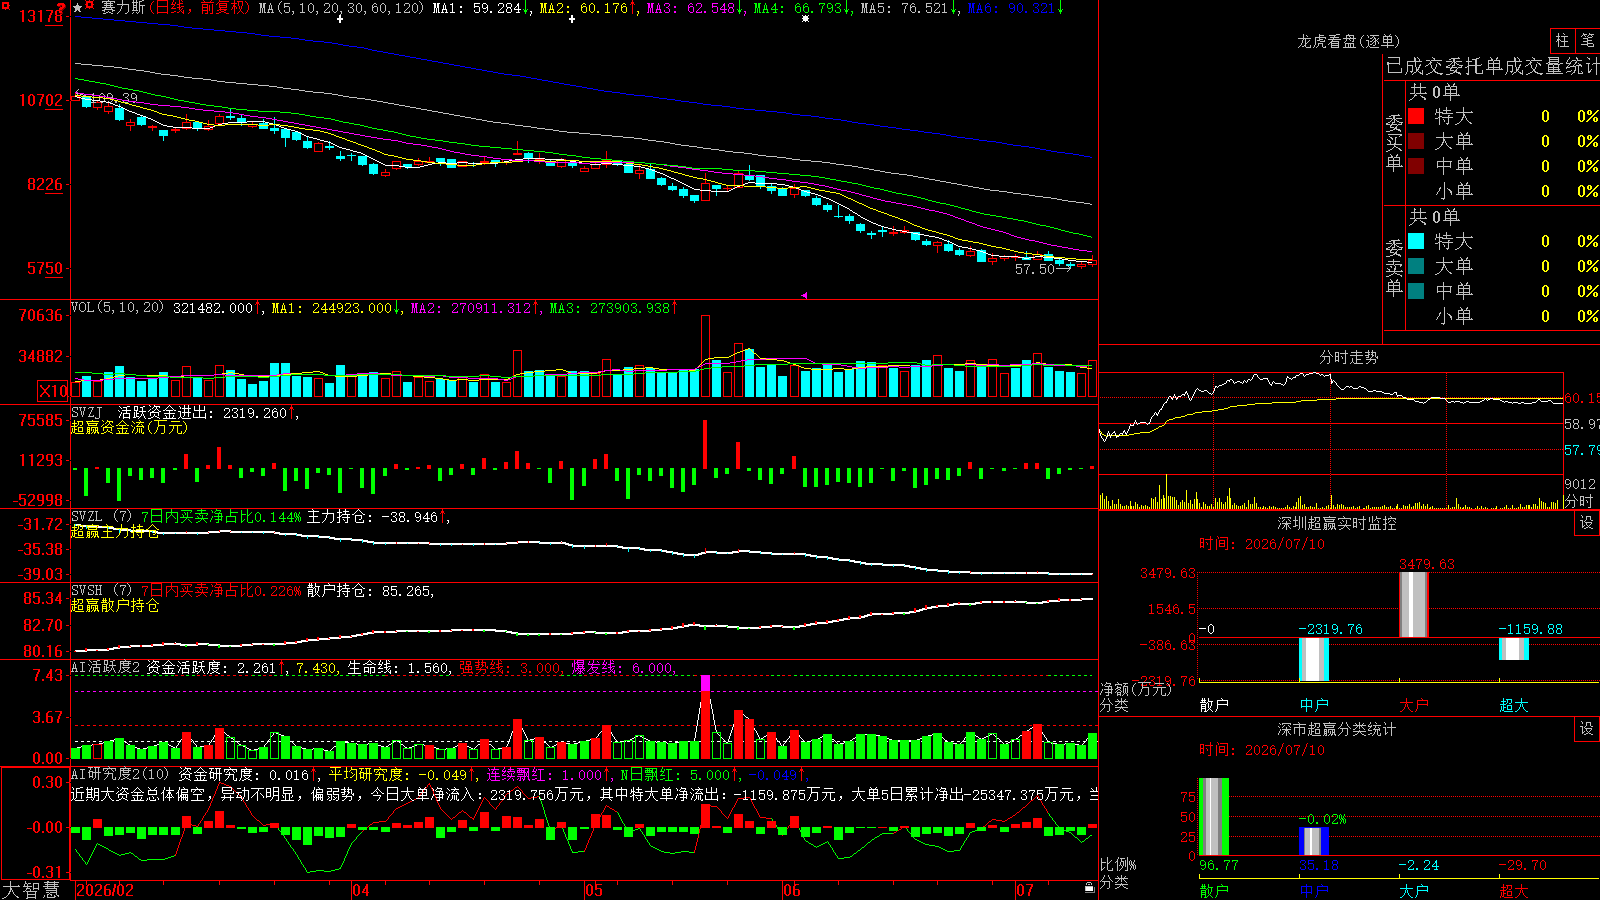
Task: Click the SVZL (7) indicator label
Action: tap(101, 517)
